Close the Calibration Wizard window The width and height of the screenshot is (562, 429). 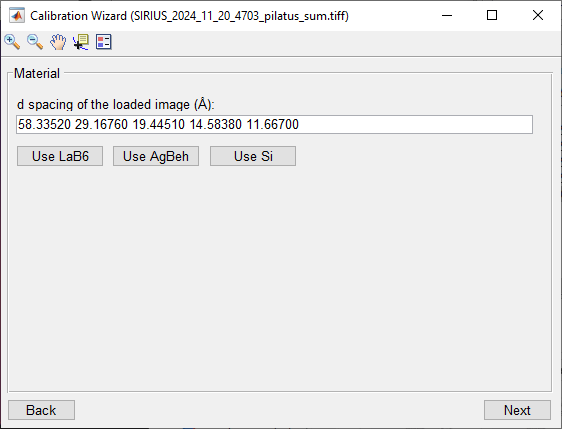click(x=538, y=15)
